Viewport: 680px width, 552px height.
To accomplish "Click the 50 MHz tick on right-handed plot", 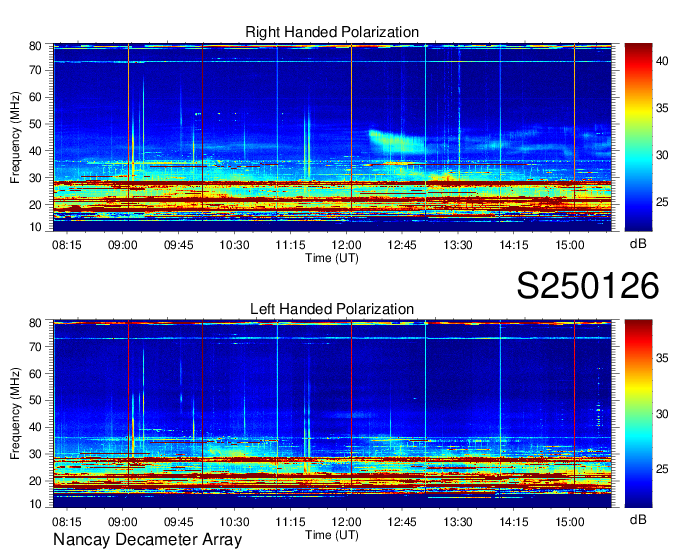I will [x=35, y=124].
